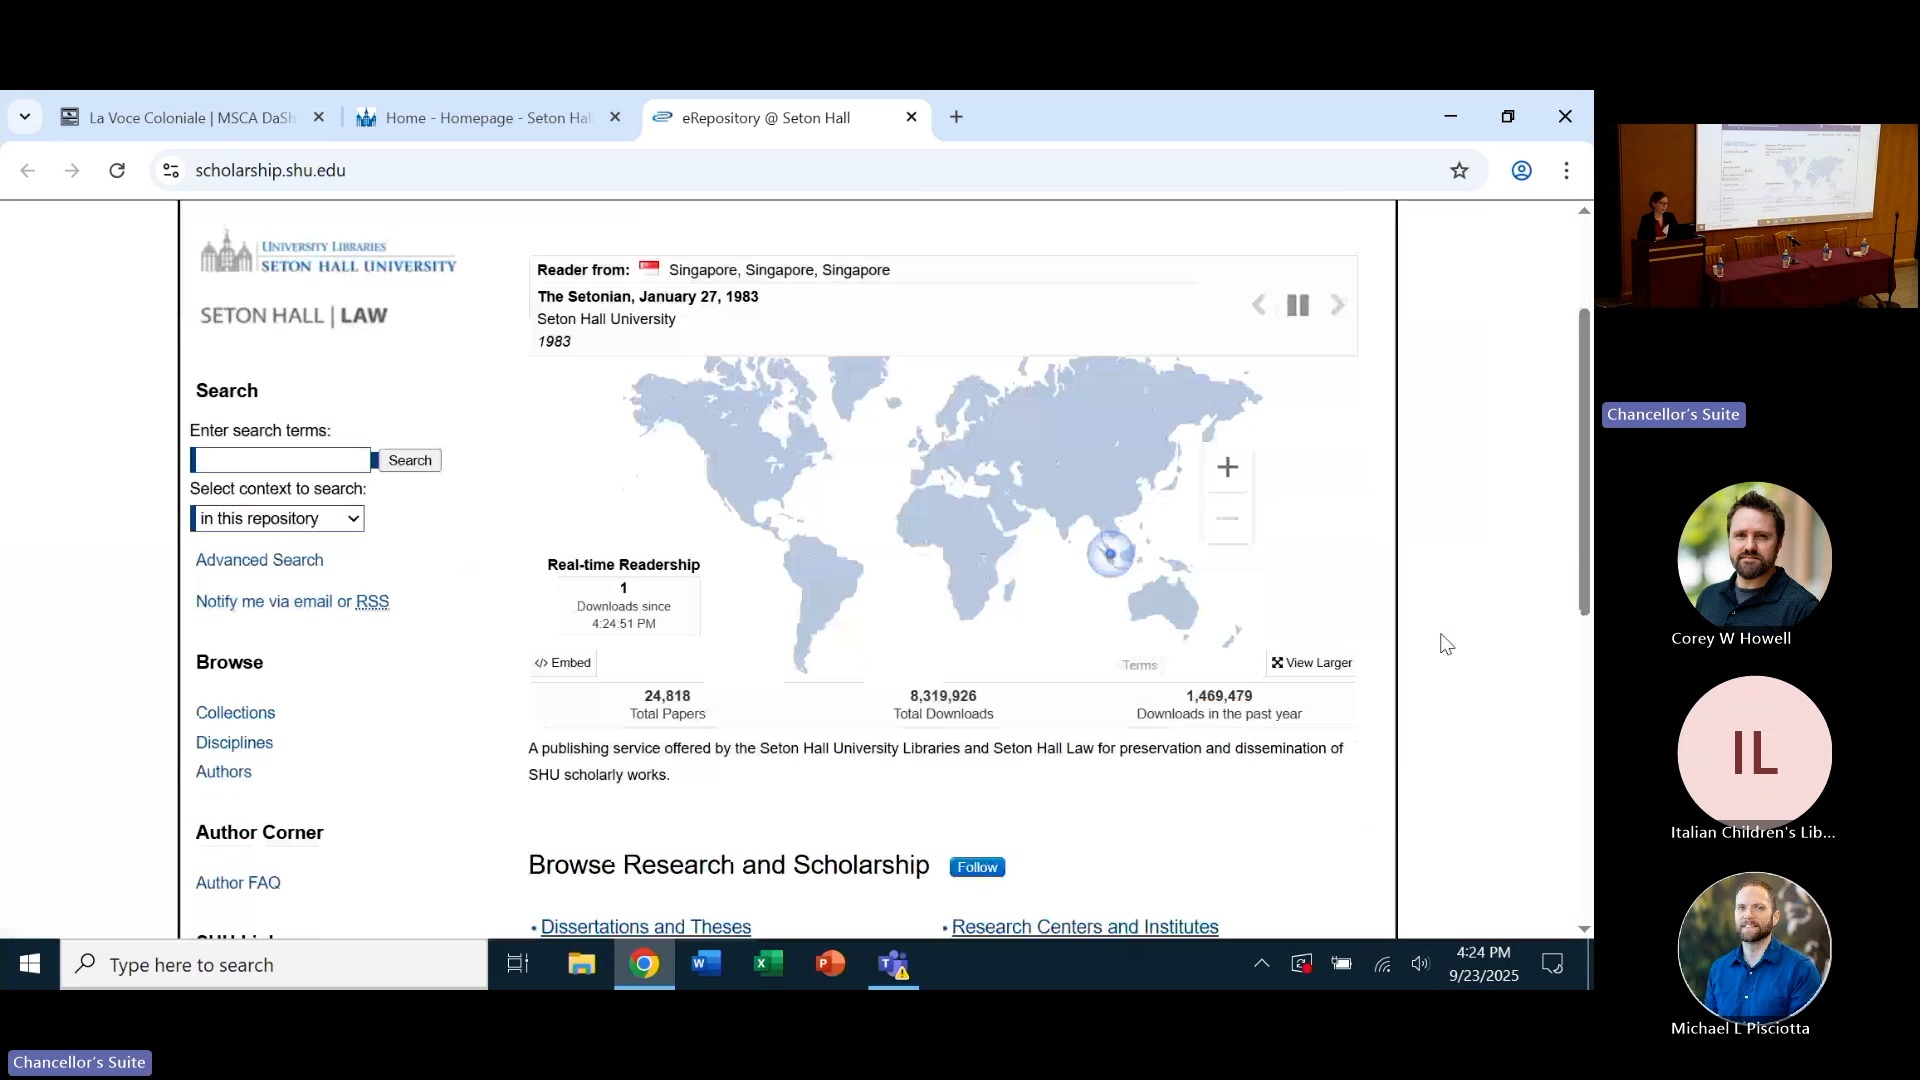Viewport: 1920px width, 1080px height.
Task: Open Dissertations and Theses link
Action: point(645,927)
